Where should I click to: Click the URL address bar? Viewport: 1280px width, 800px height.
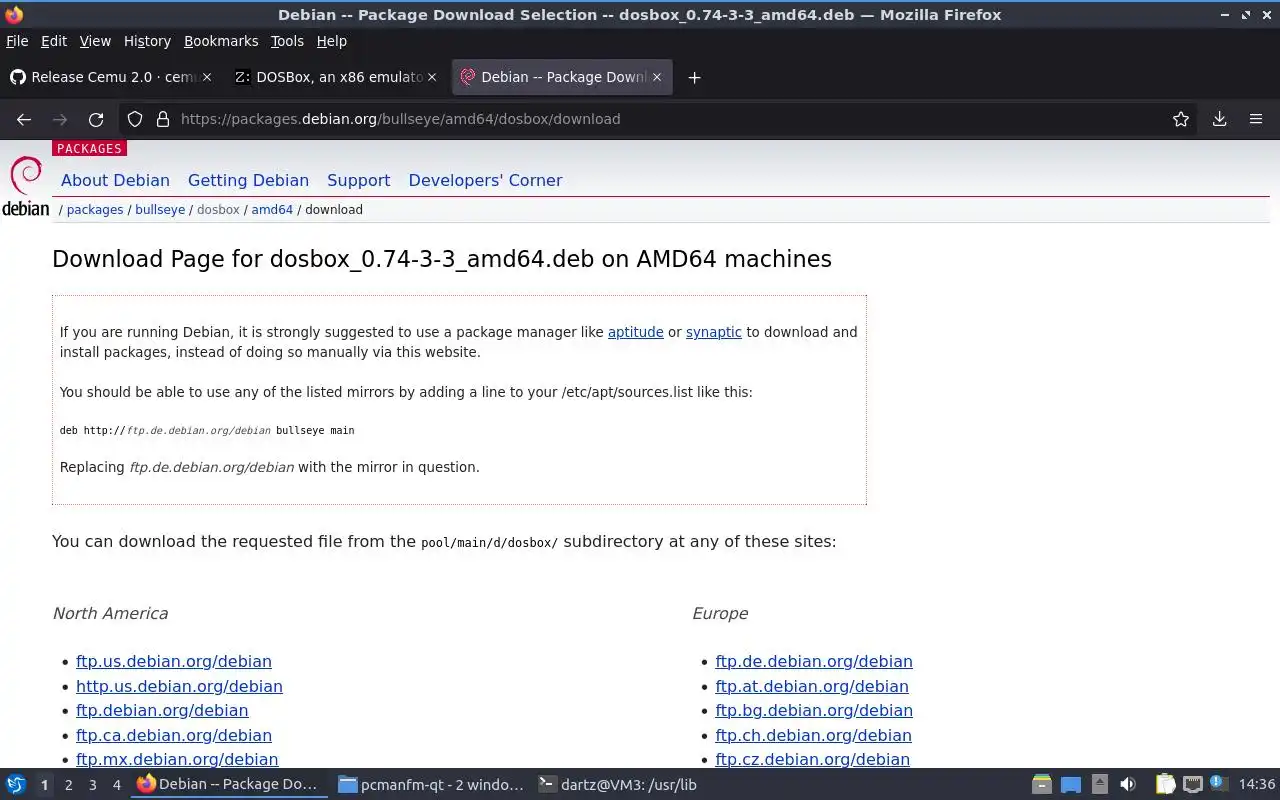coord(660,119)
